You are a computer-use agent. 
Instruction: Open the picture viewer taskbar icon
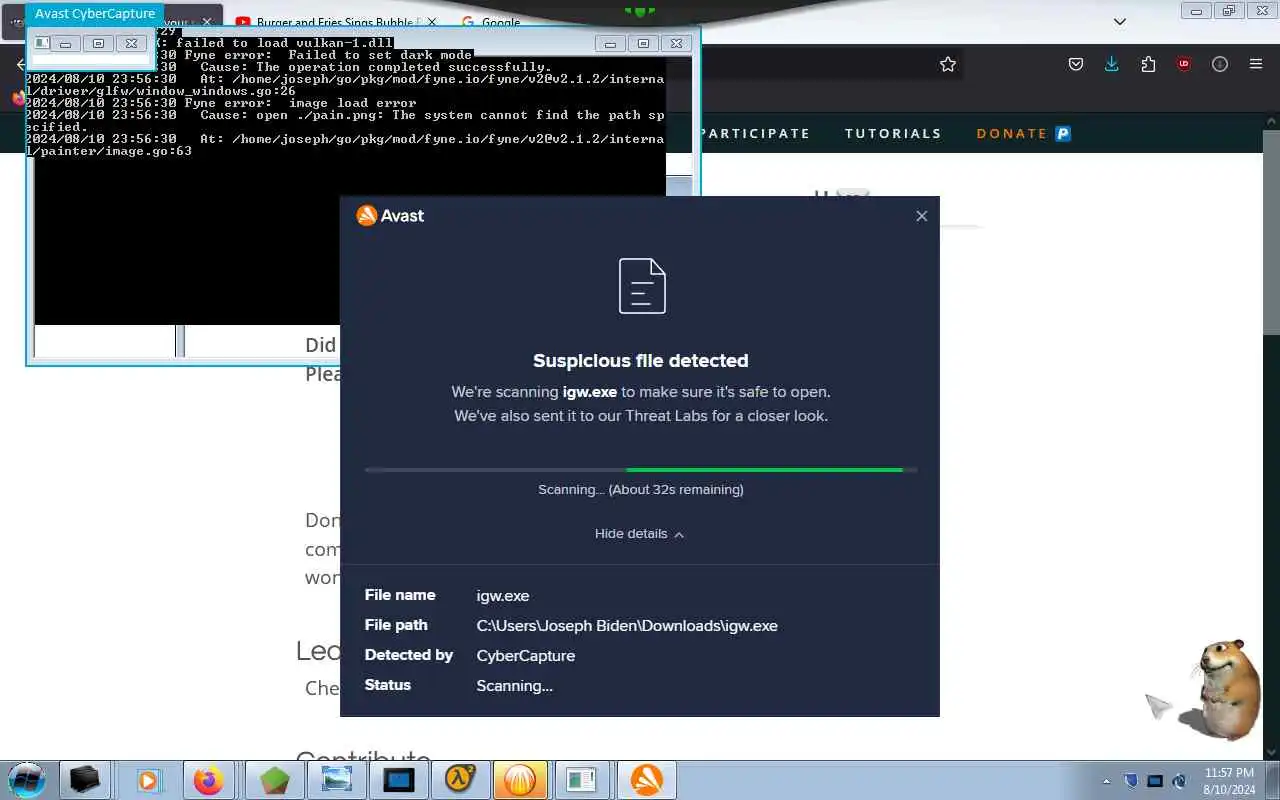pos(336,780)
